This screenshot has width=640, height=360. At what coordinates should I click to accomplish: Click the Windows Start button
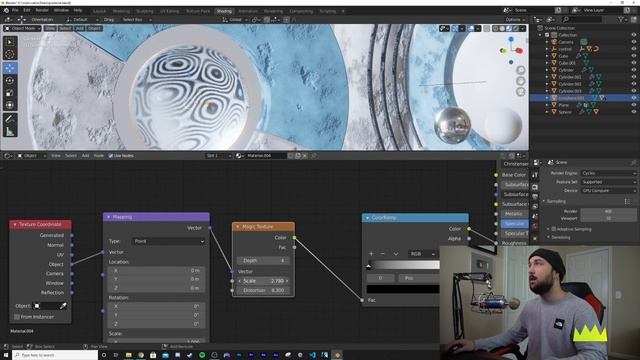click(6, 355)
